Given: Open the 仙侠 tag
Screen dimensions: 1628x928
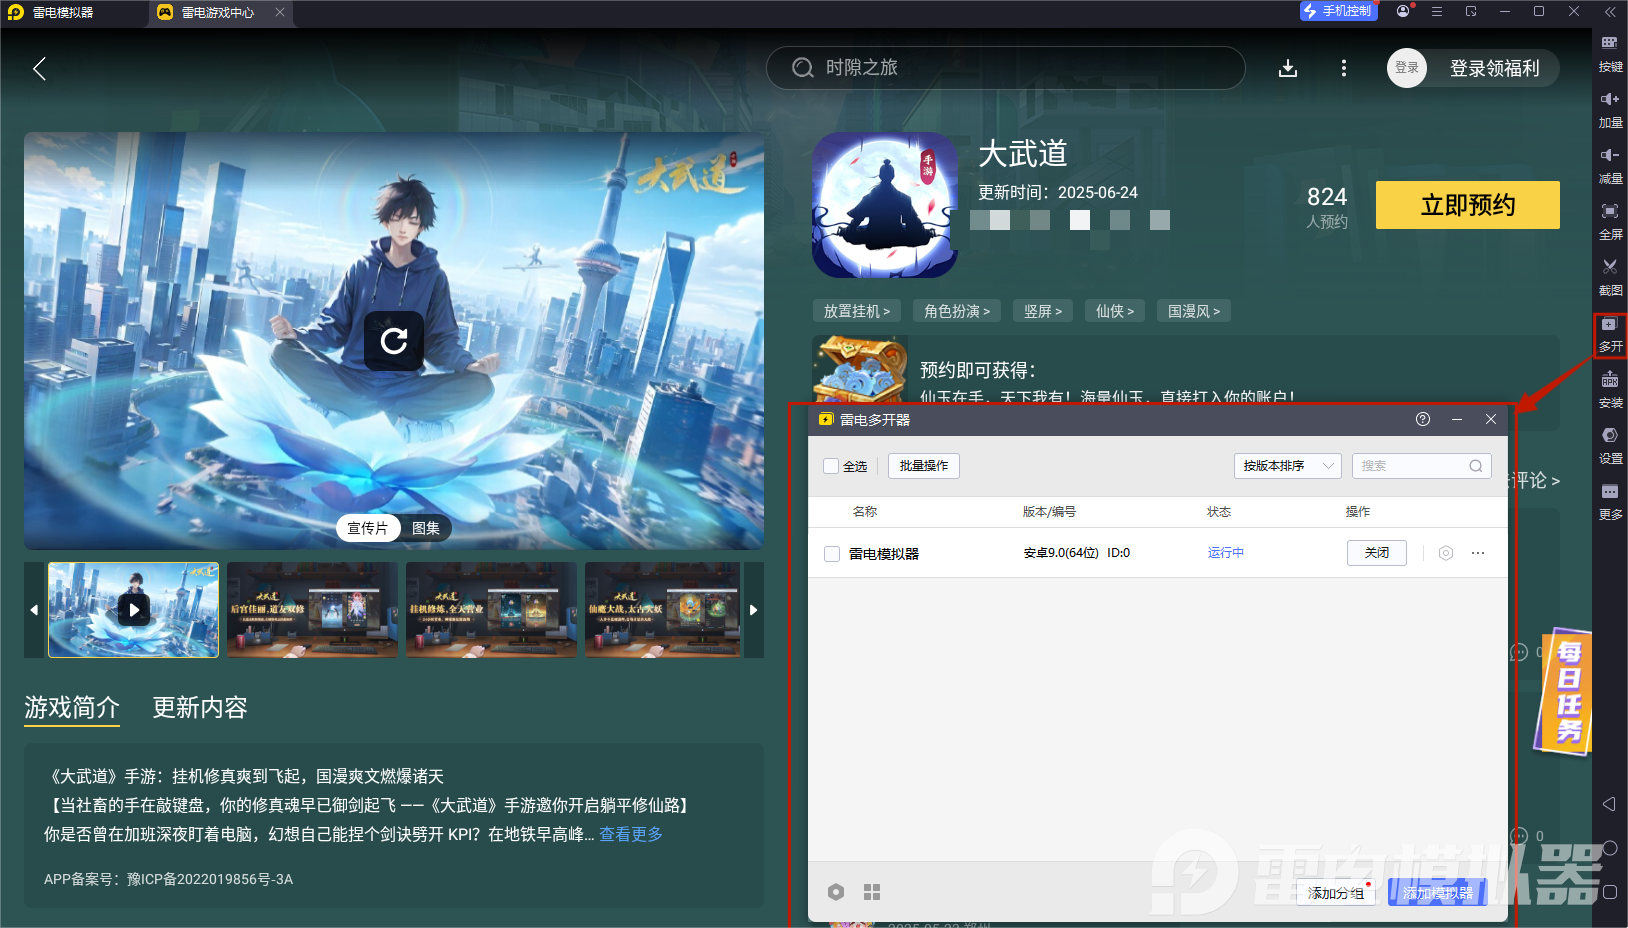Looking at the screenshot, I should click(x=1115, y=311).
